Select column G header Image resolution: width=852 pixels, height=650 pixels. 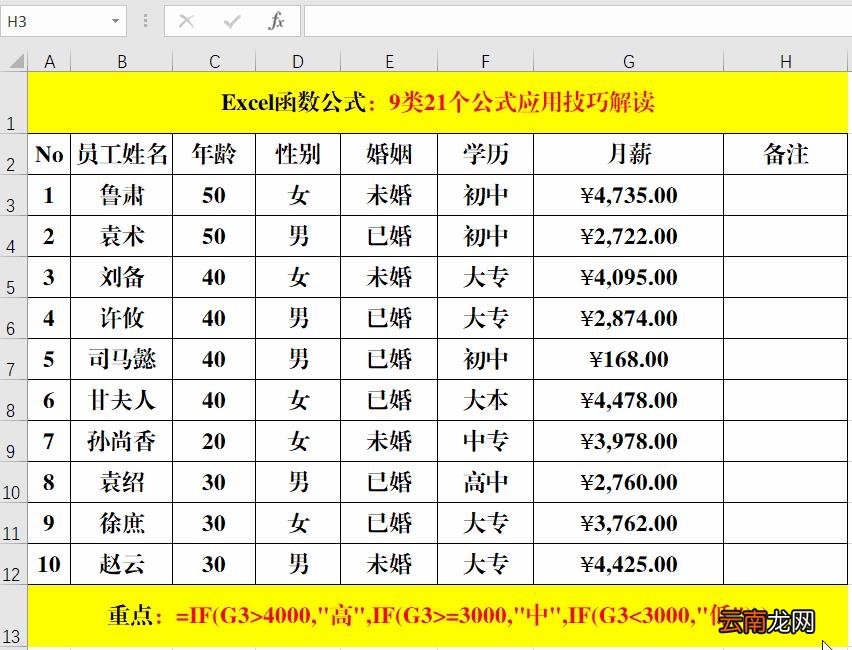click(x=629, y=61)
